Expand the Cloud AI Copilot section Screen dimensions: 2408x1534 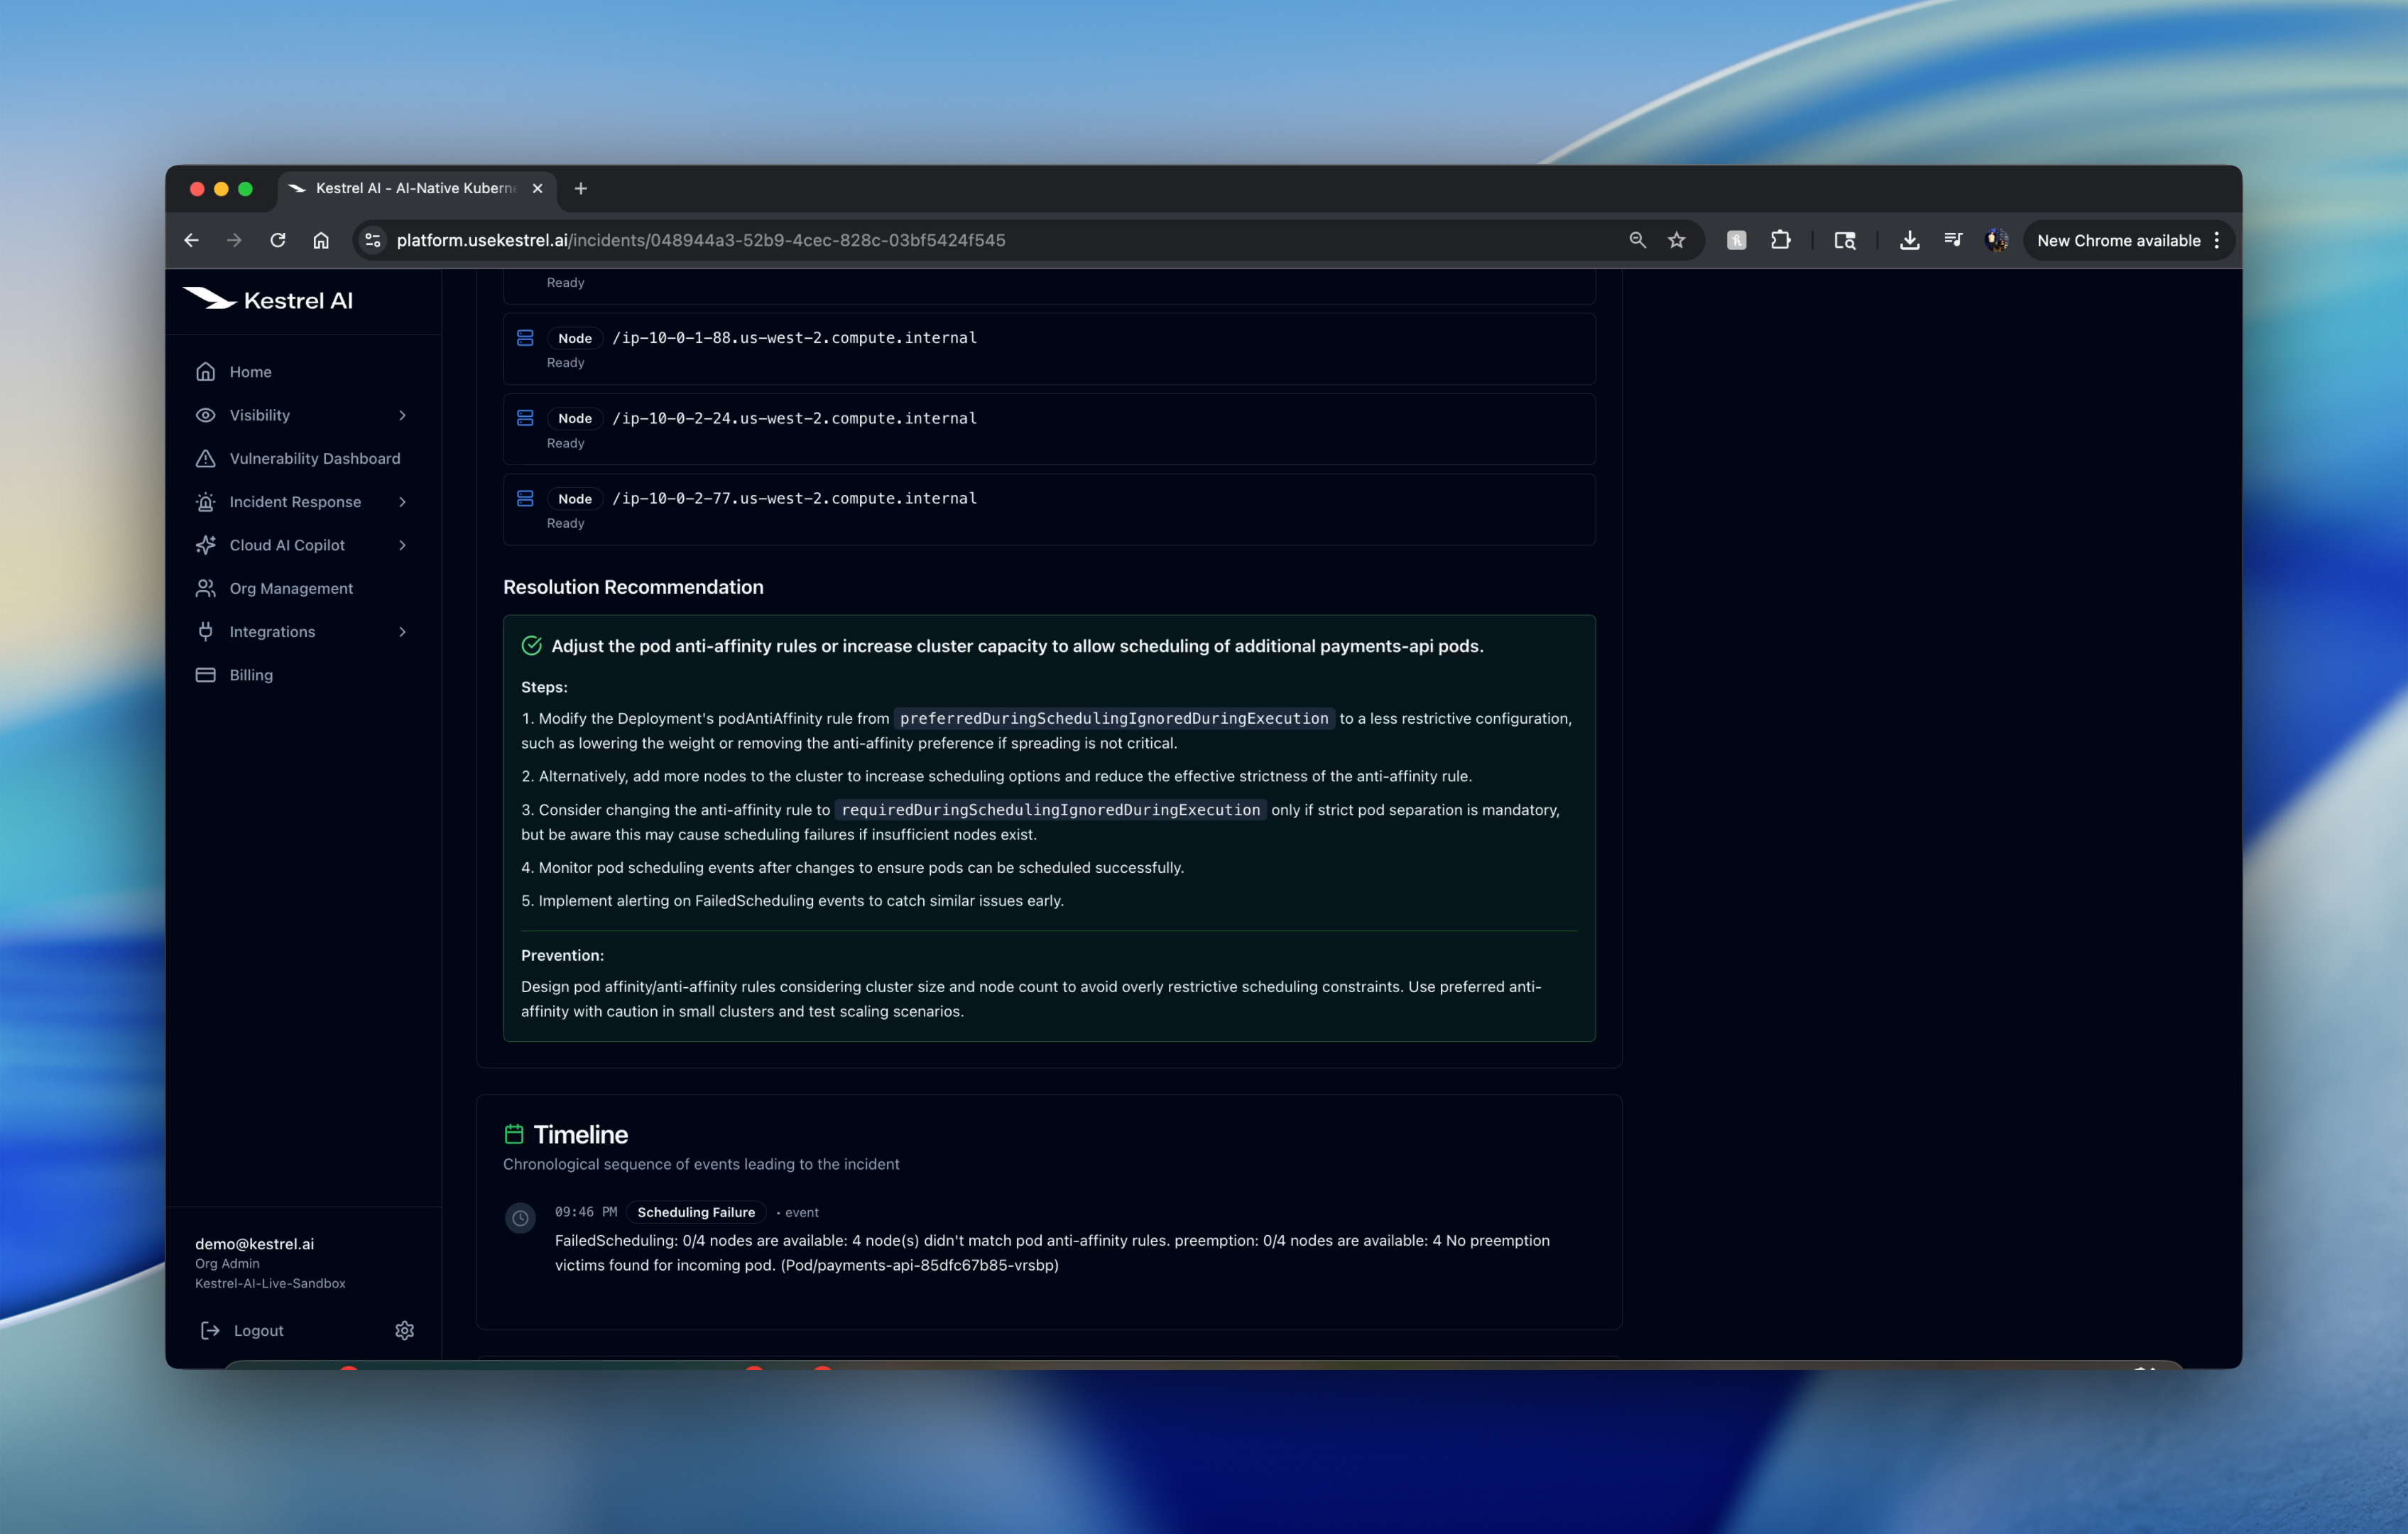[x=402, y=545]
